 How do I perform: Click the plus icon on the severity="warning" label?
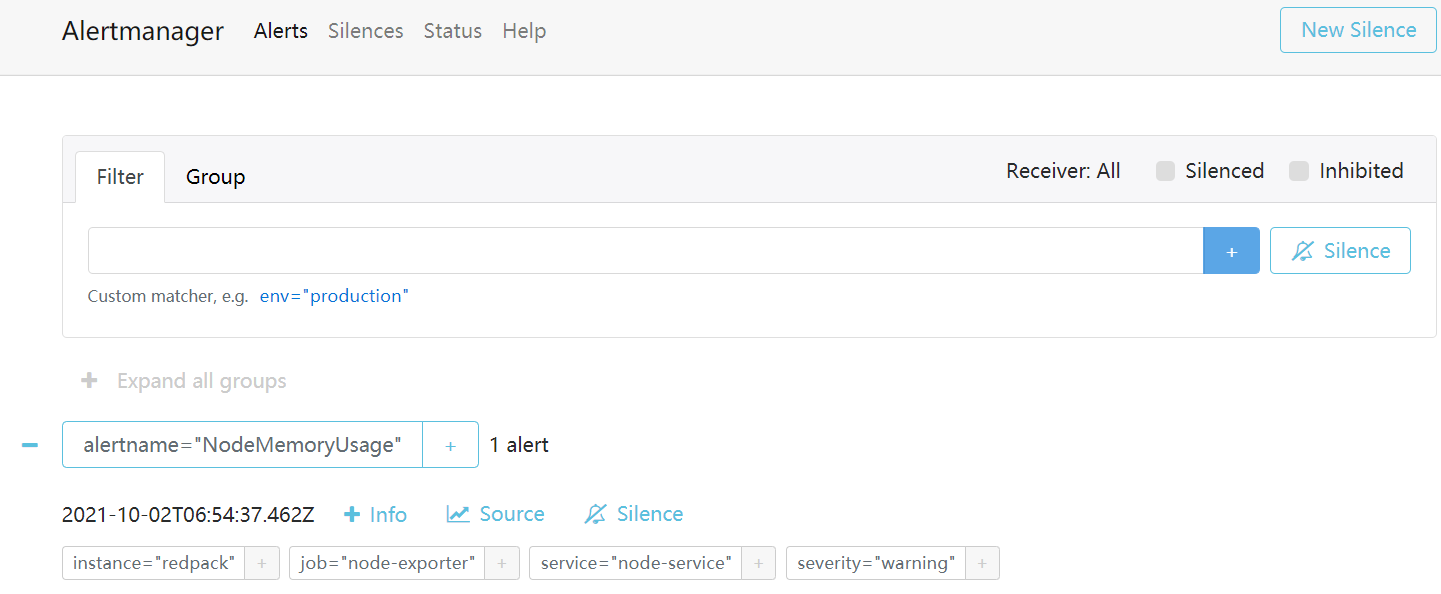pos(981,563)
